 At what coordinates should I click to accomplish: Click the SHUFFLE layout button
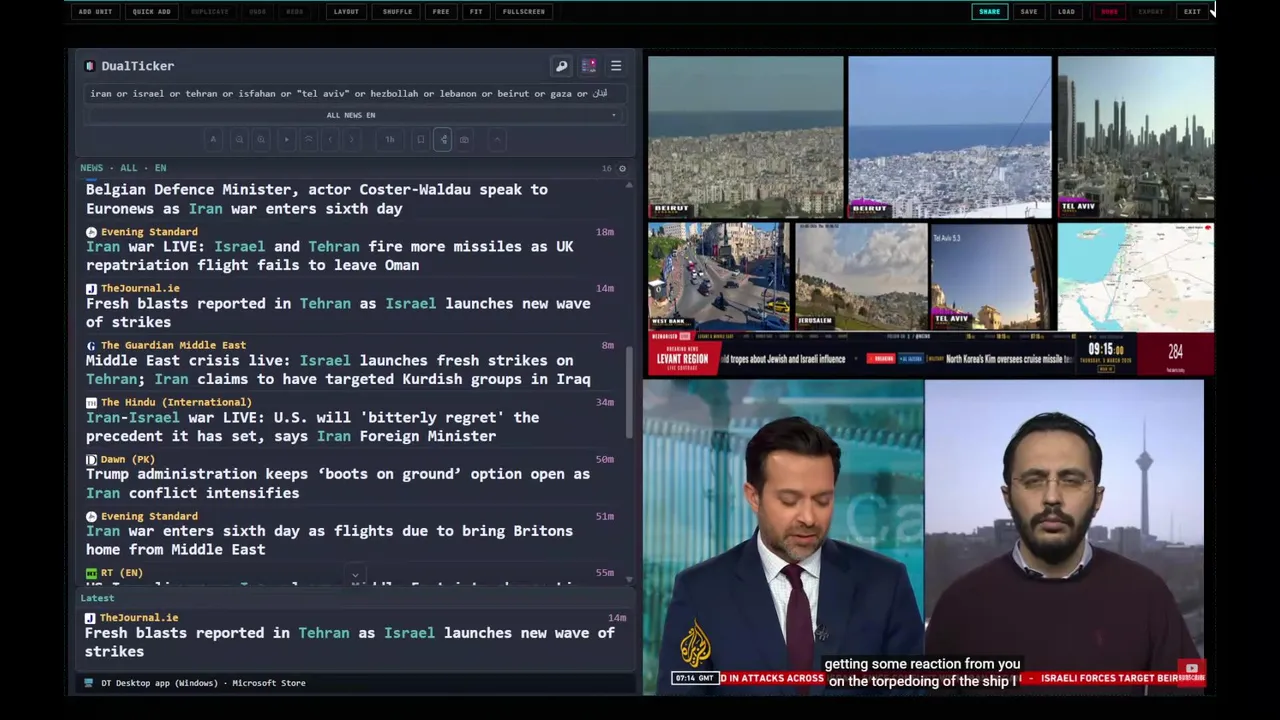coord(397,12)
